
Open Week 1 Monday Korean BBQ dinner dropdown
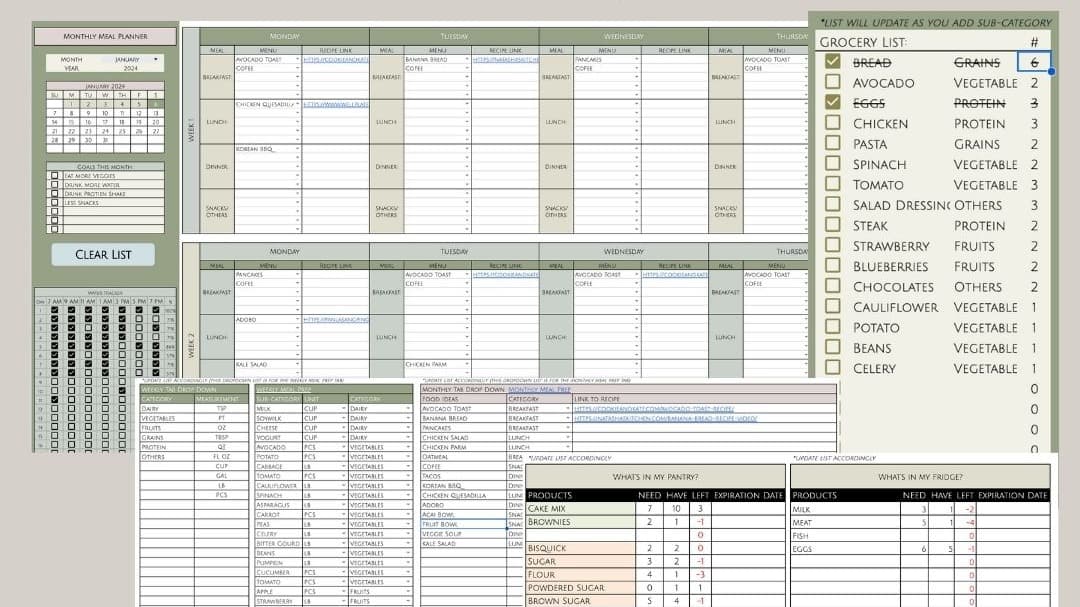coord(298,149)
